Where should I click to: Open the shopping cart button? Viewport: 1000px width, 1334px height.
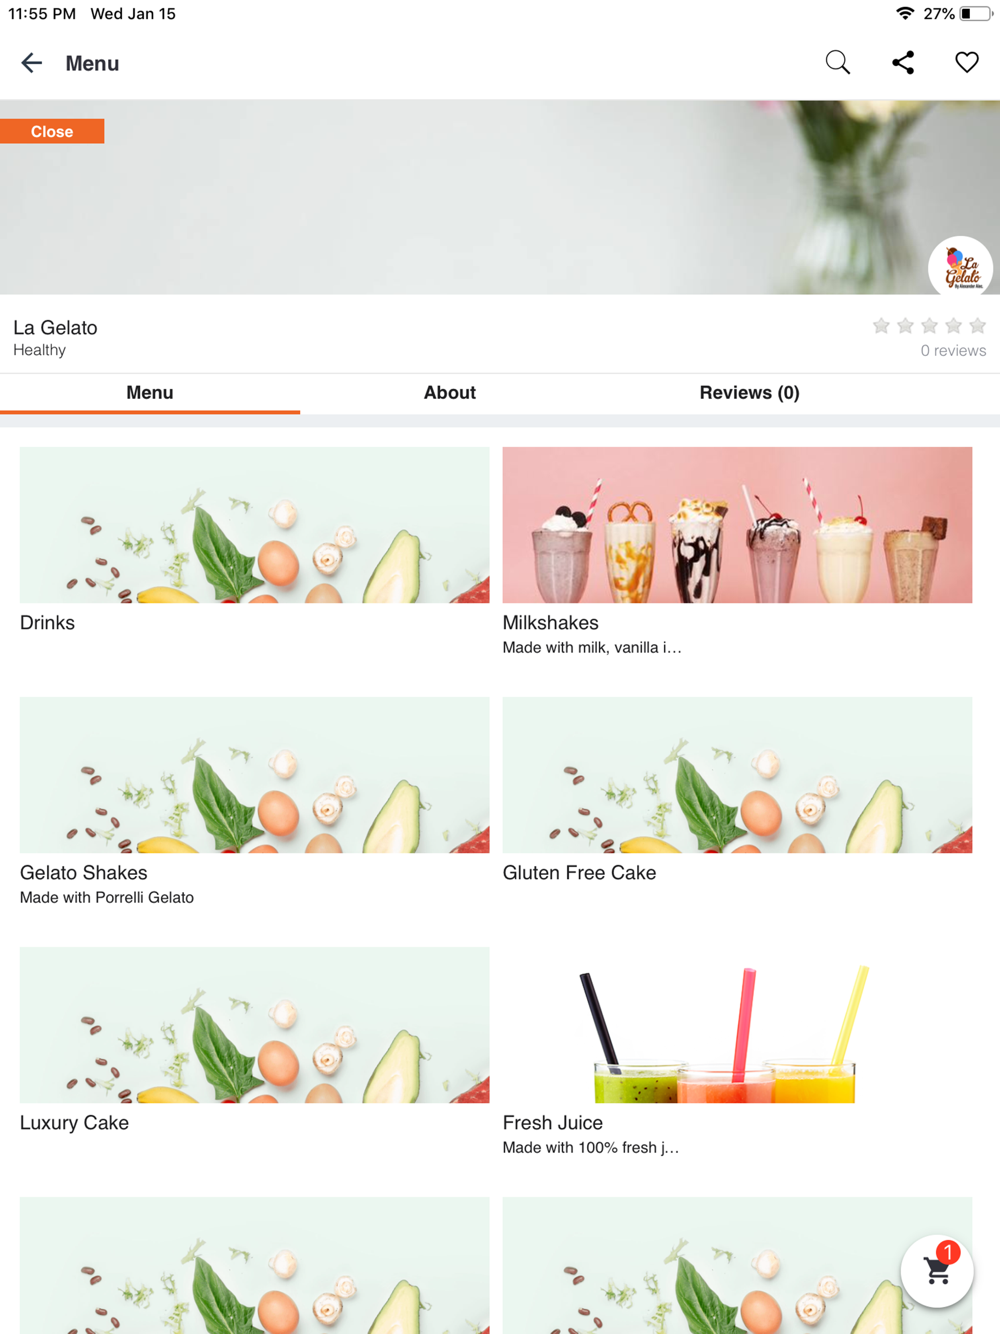937,1271
